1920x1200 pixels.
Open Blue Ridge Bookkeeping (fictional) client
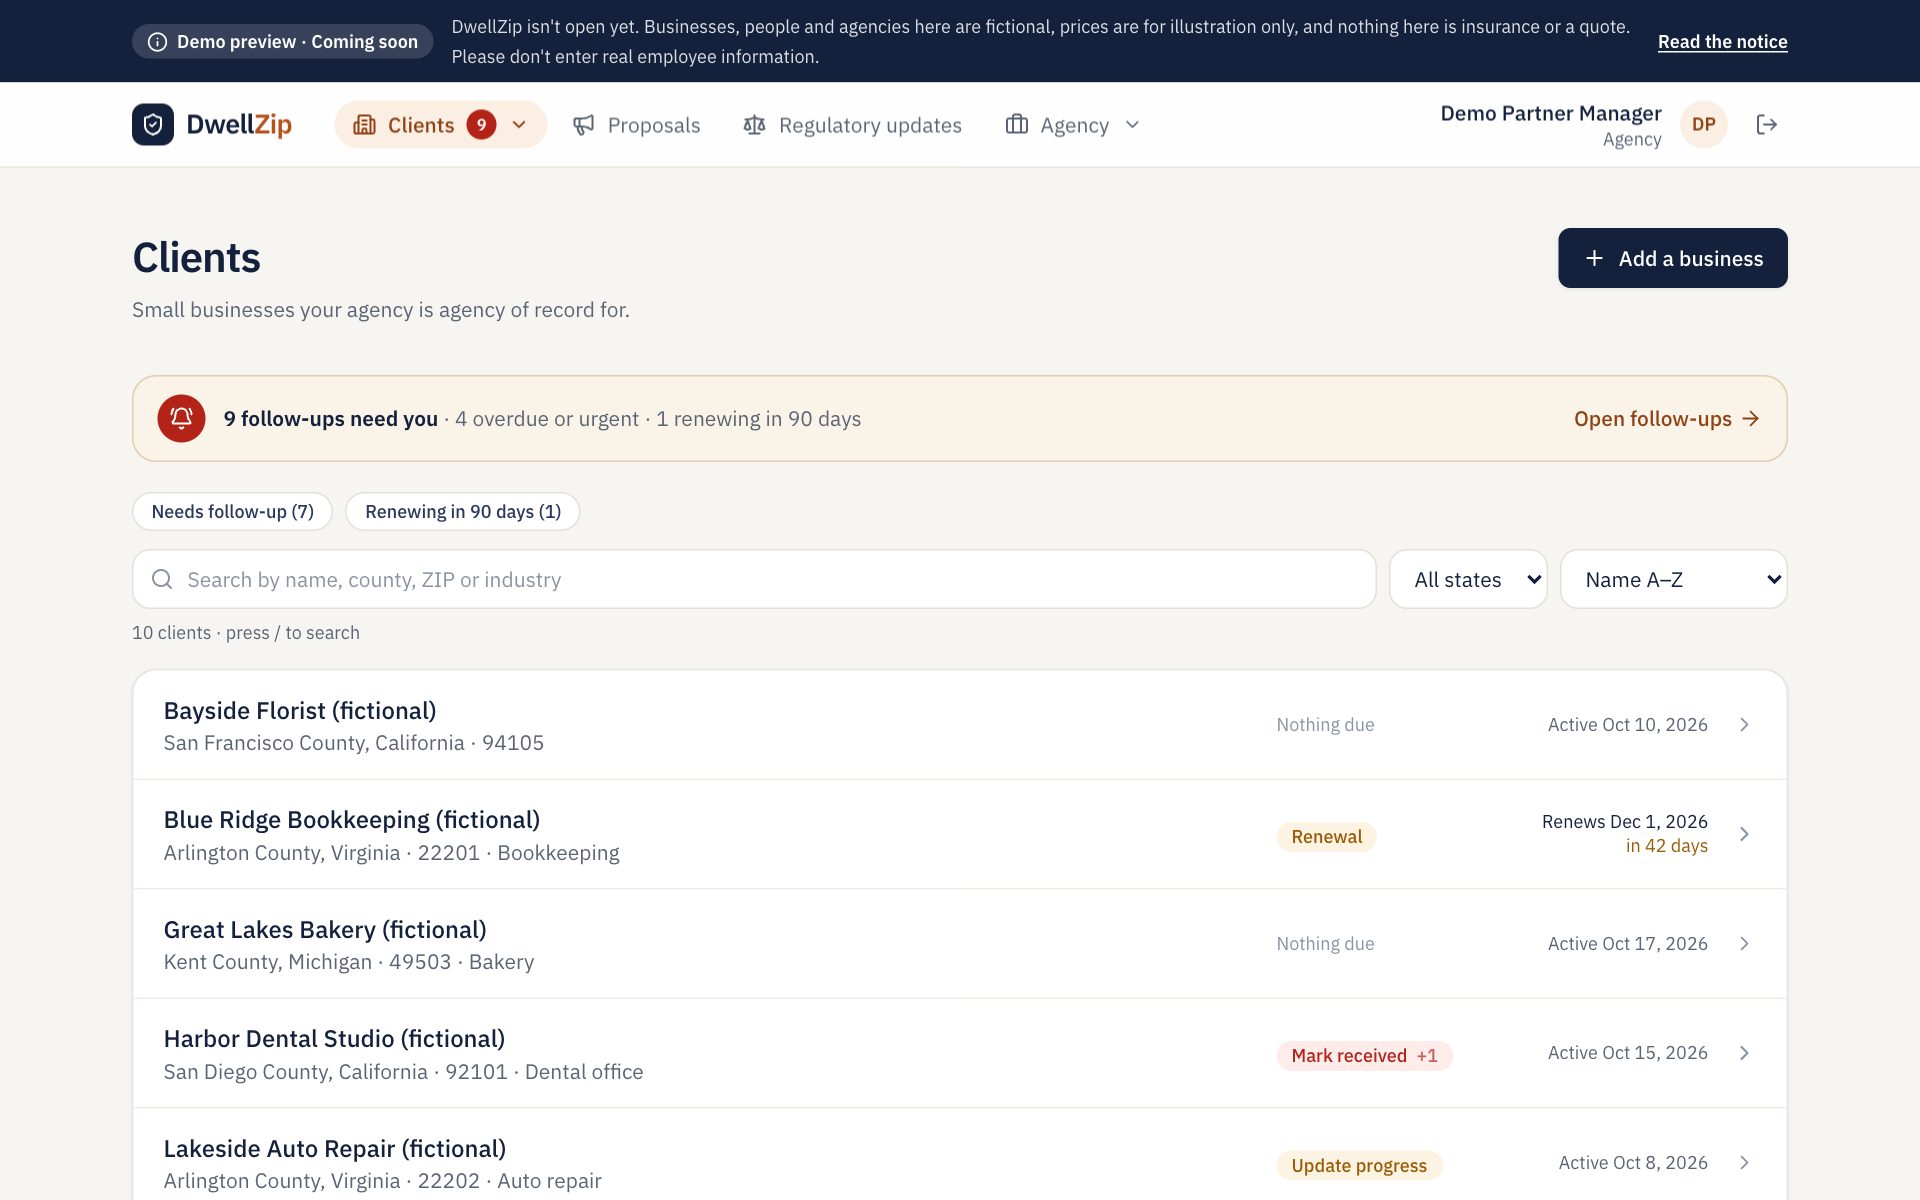pos(959,834)
